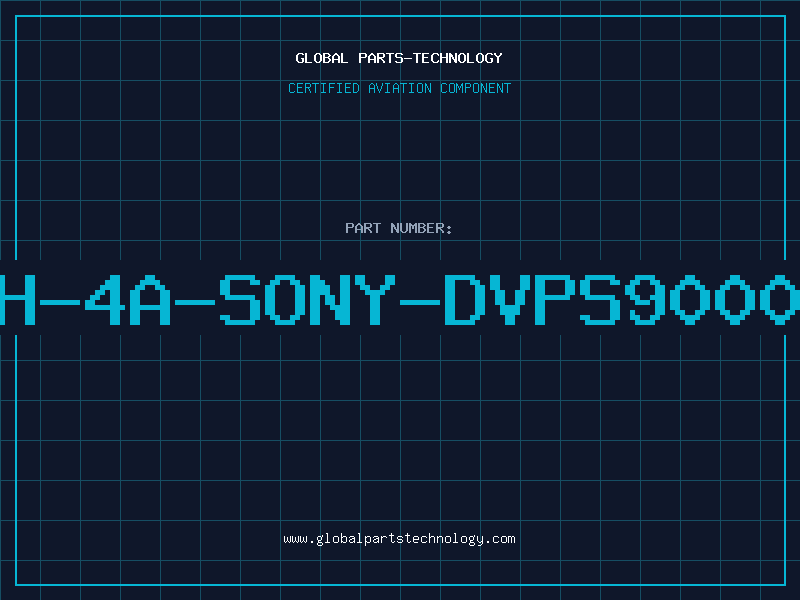This screenshot has height=600, width=800.
Task: Click the GLOBAL PARTS-TECHNOLOGY title
Action: pos(399,58)
